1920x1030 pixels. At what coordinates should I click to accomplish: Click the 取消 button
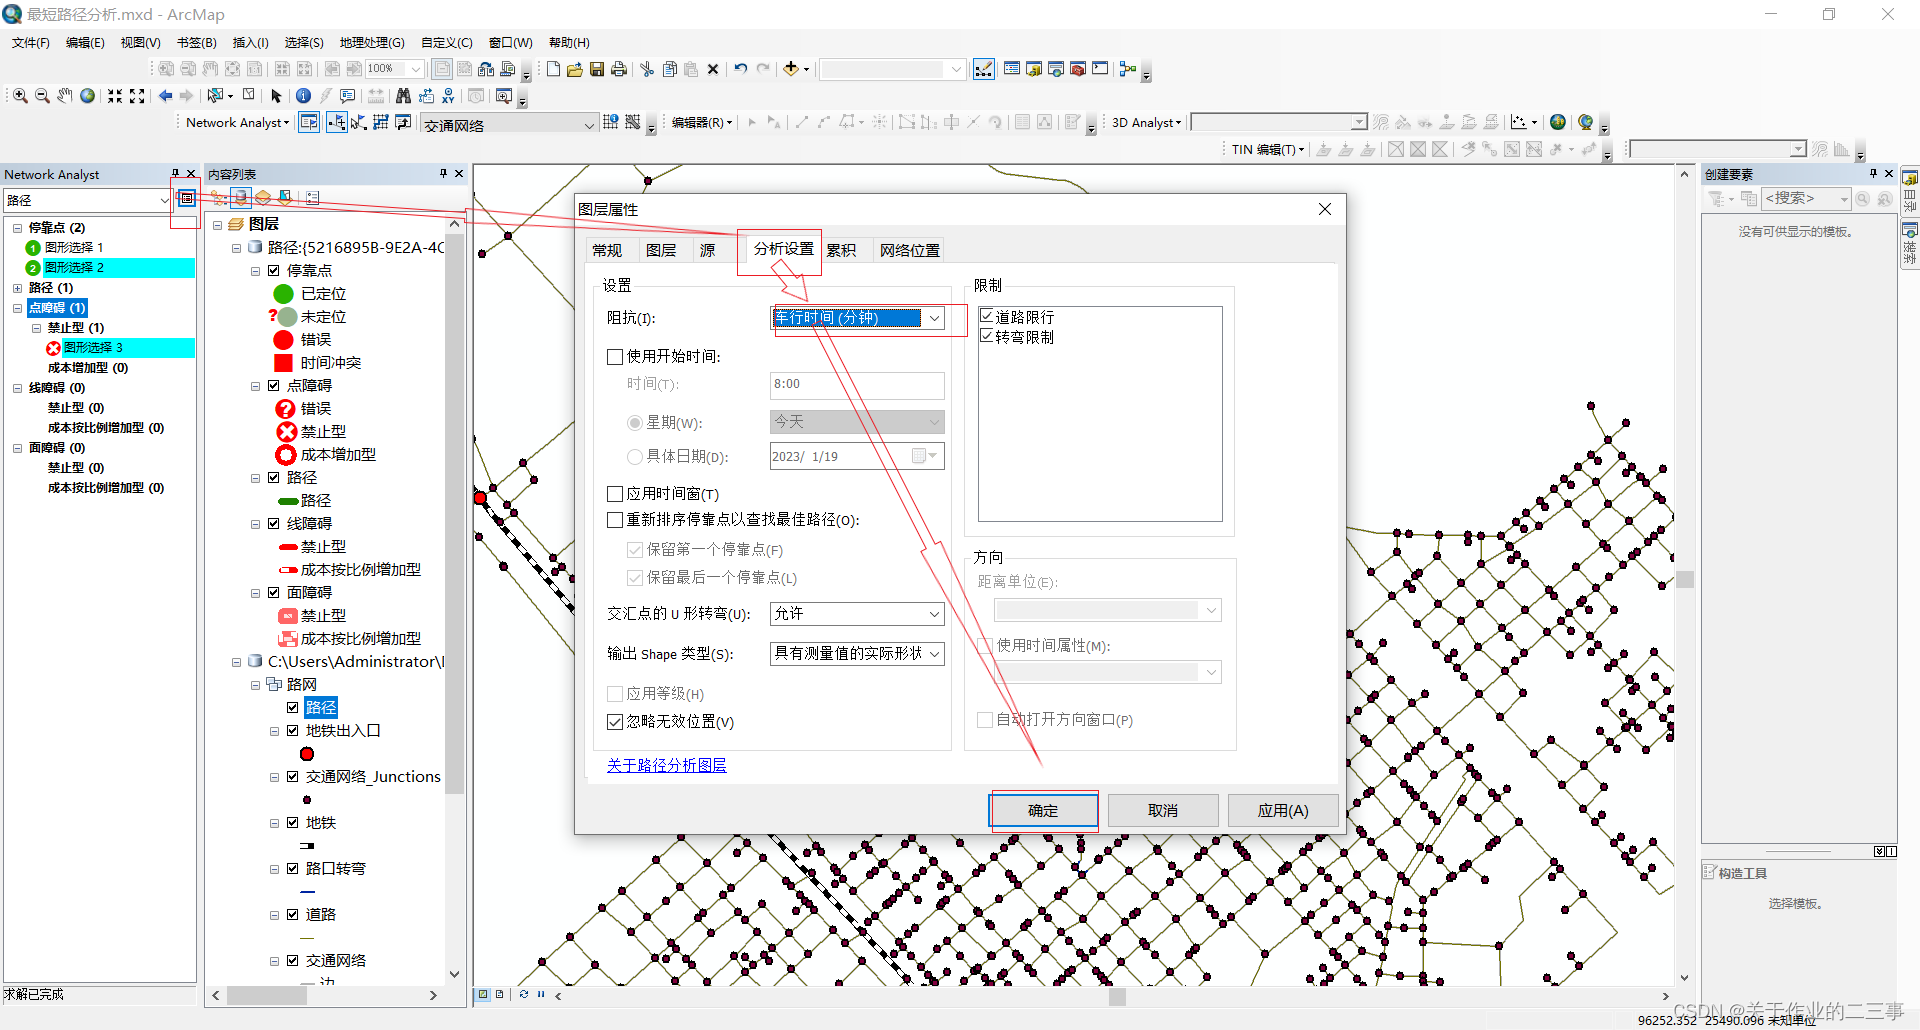pos(1163,810)
